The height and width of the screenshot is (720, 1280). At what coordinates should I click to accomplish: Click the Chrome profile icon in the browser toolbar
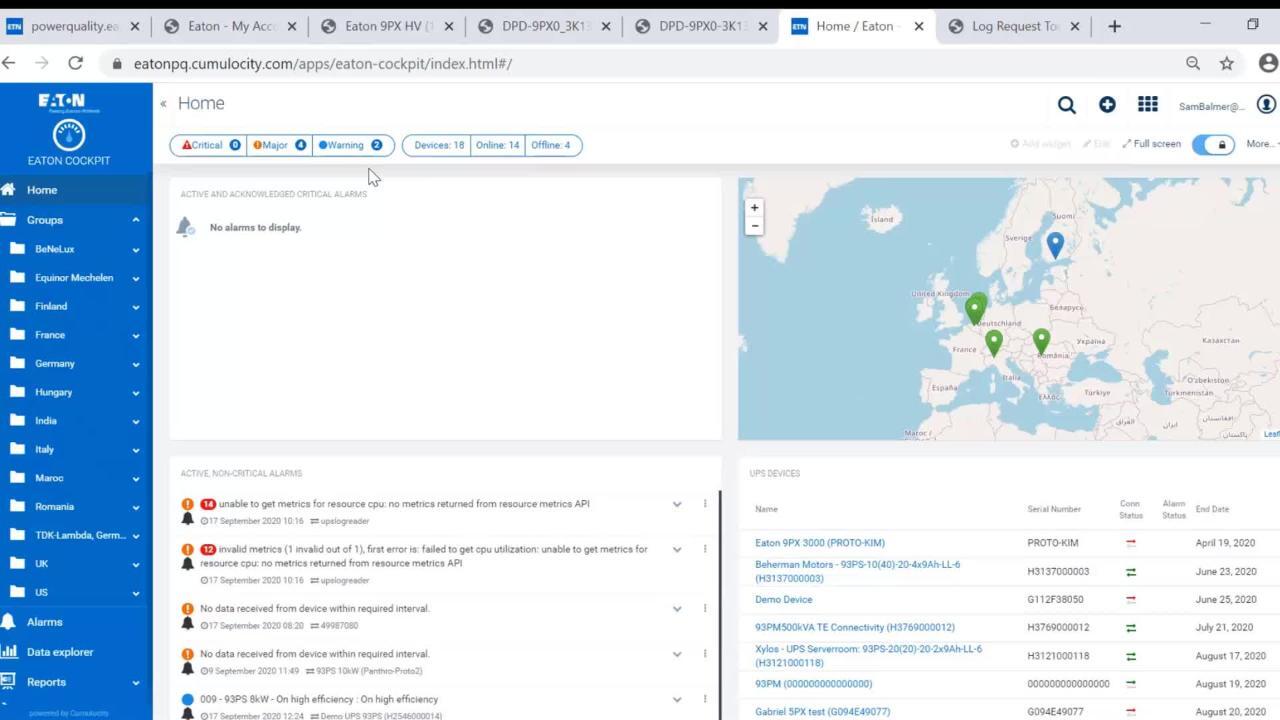[x=1268, y=63]
